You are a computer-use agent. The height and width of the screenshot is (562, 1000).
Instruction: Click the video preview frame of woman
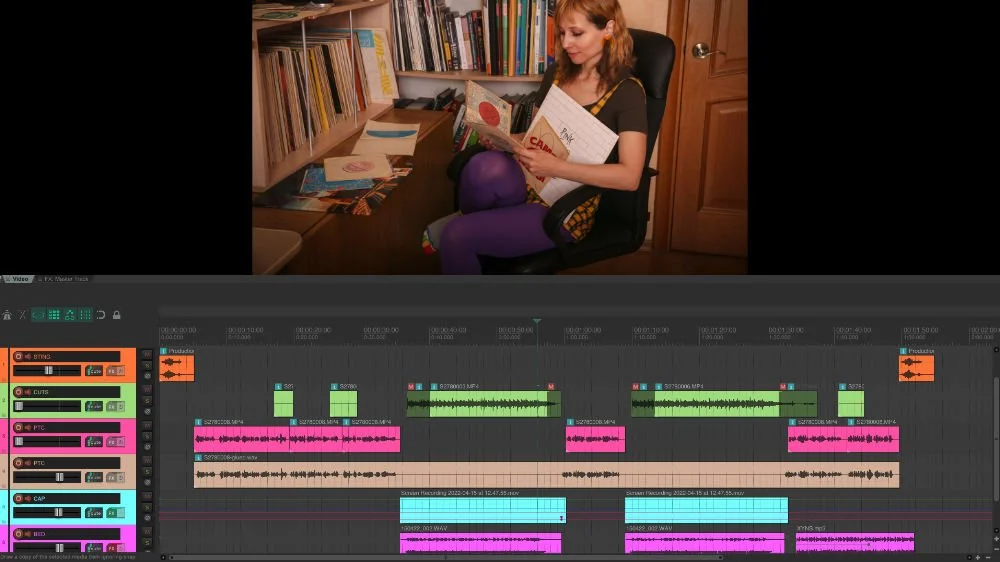pos(500,137)
